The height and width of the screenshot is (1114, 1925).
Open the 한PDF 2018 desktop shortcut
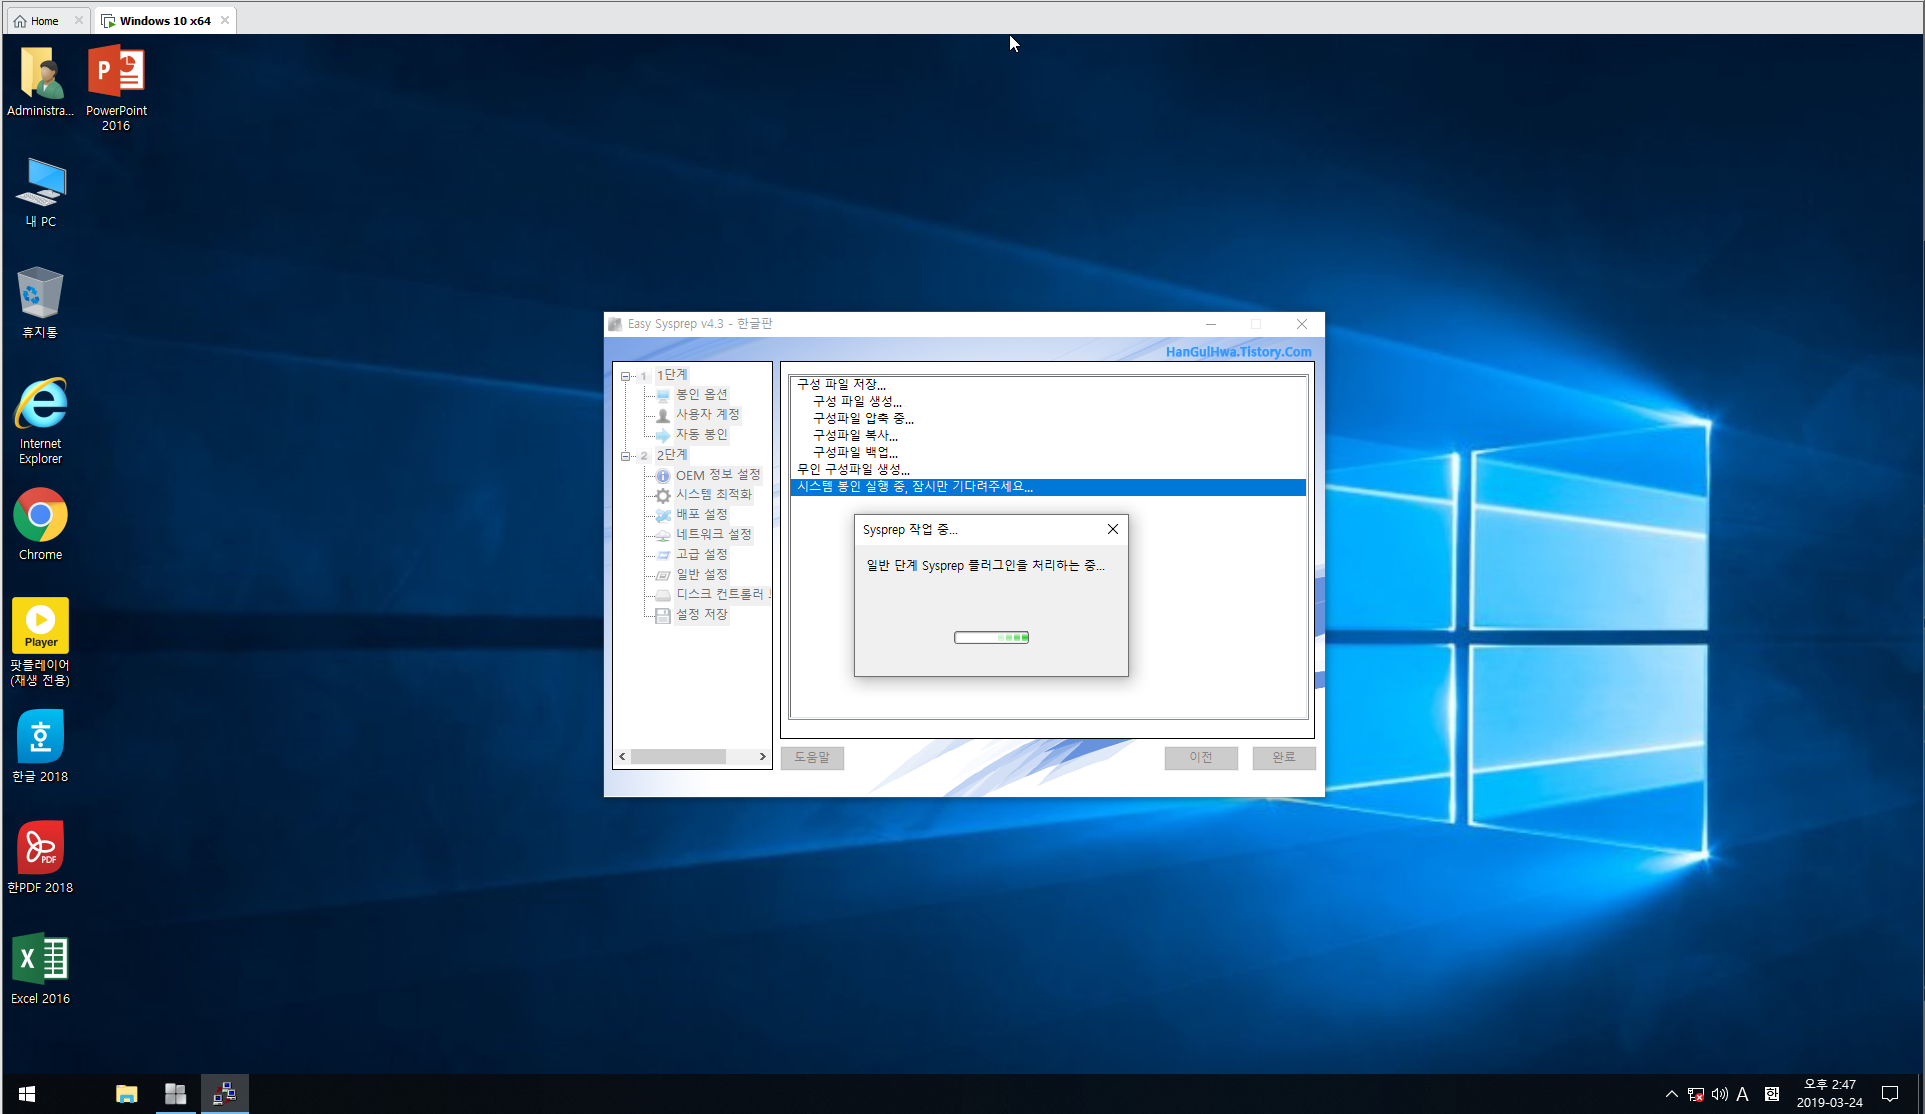point(40,857)
